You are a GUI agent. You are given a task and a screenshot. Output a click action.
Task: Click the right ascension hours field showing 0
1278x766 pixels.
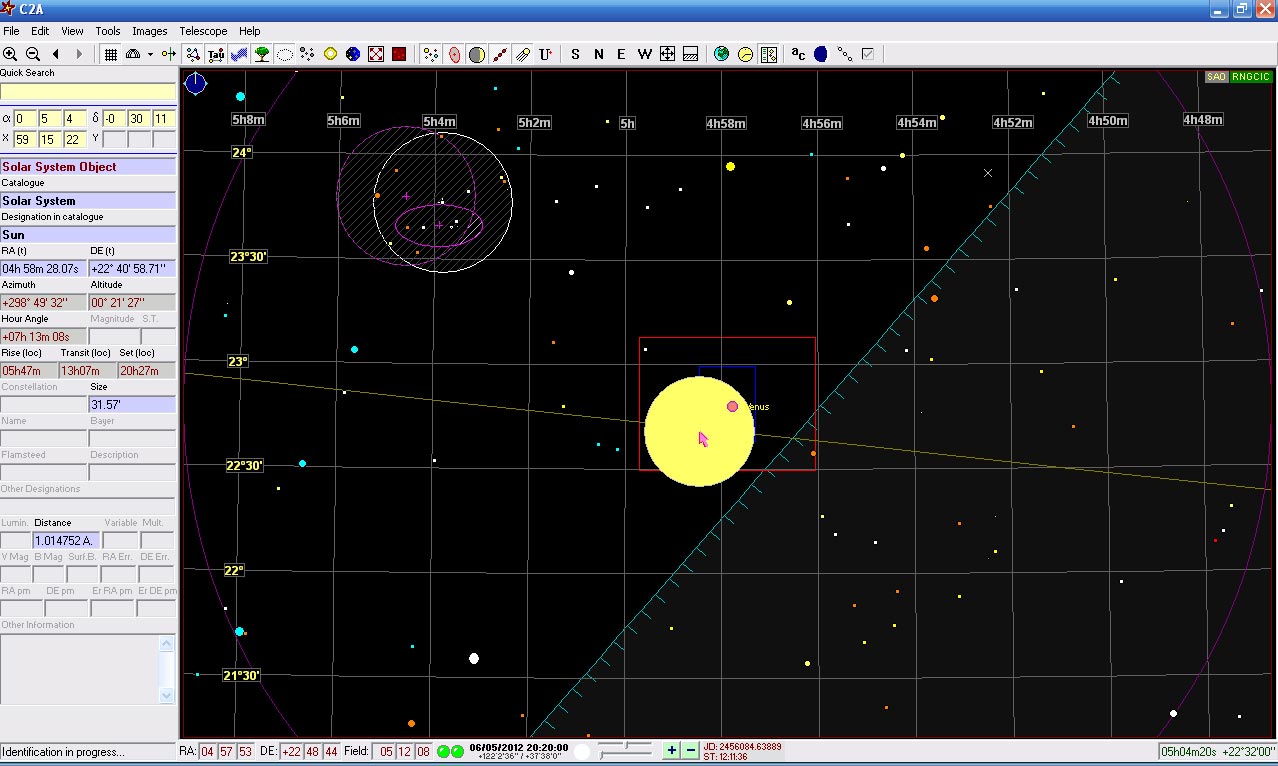click(25, 119)
